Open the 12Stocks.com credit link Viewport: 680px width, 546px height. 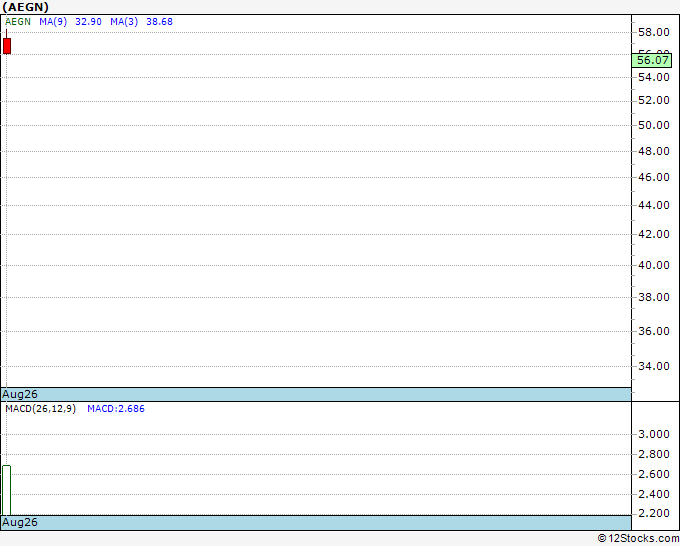click(x=638, y=539)
